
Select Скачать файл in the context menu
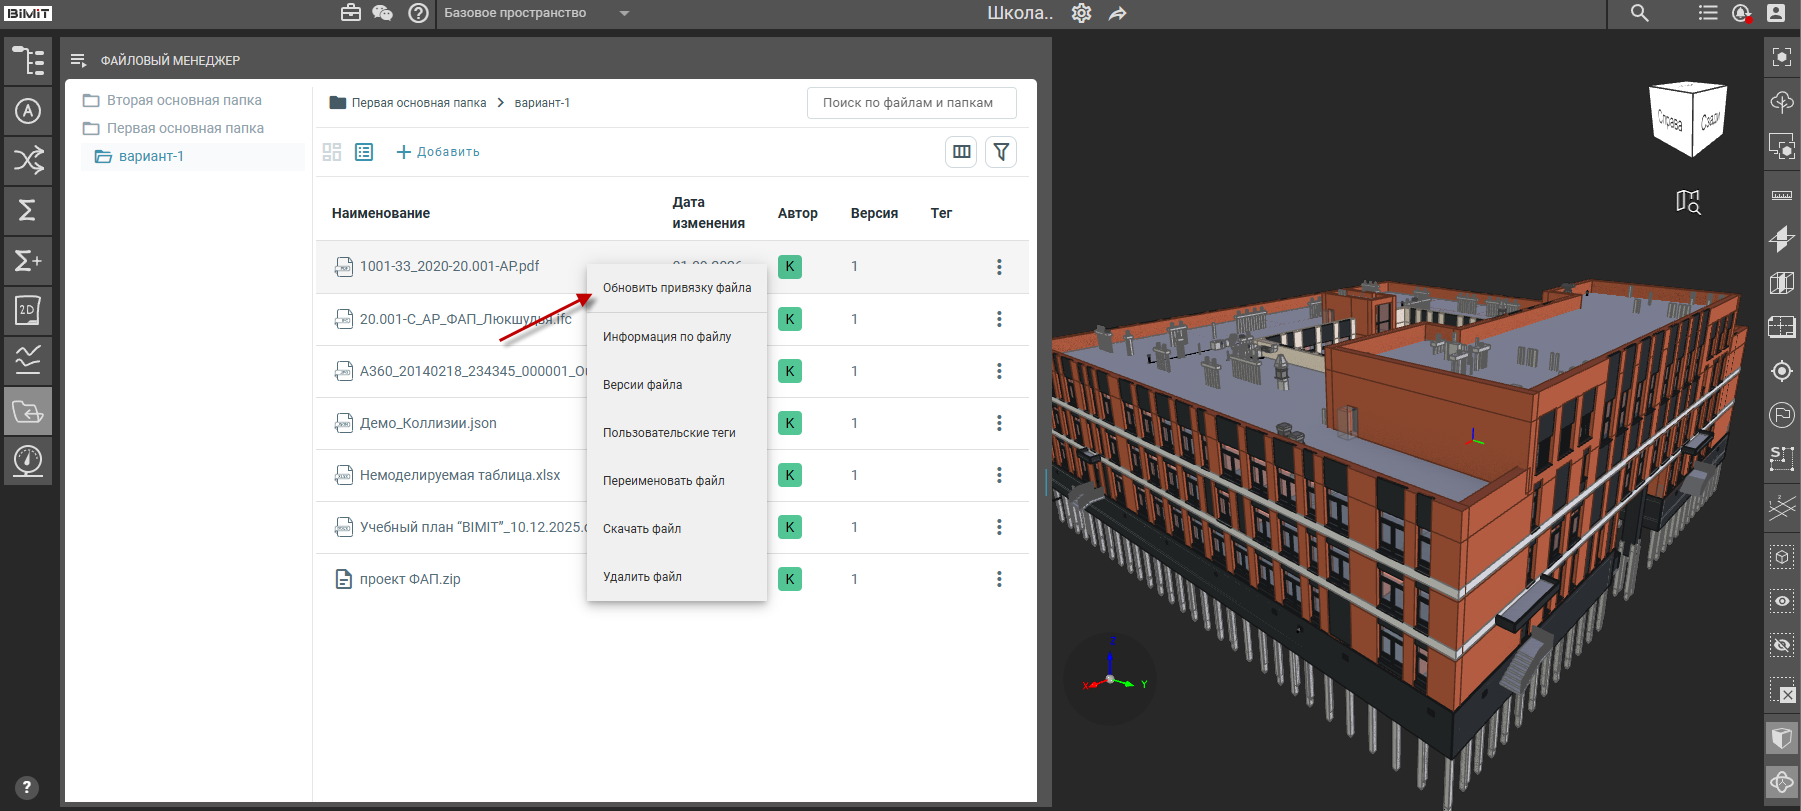(677, 529)
